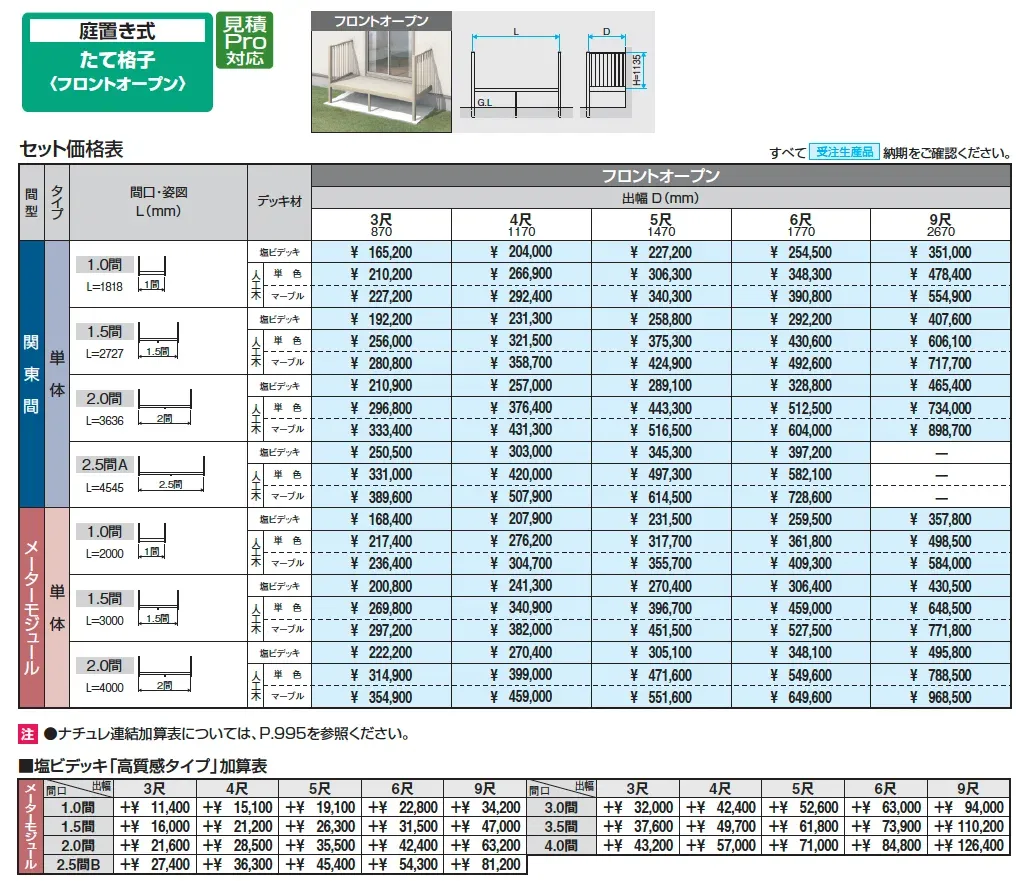Screen dimensions: 1016x881
Task: Click the 庭置き式 label in the green banner
Action: tap(117, 30)
